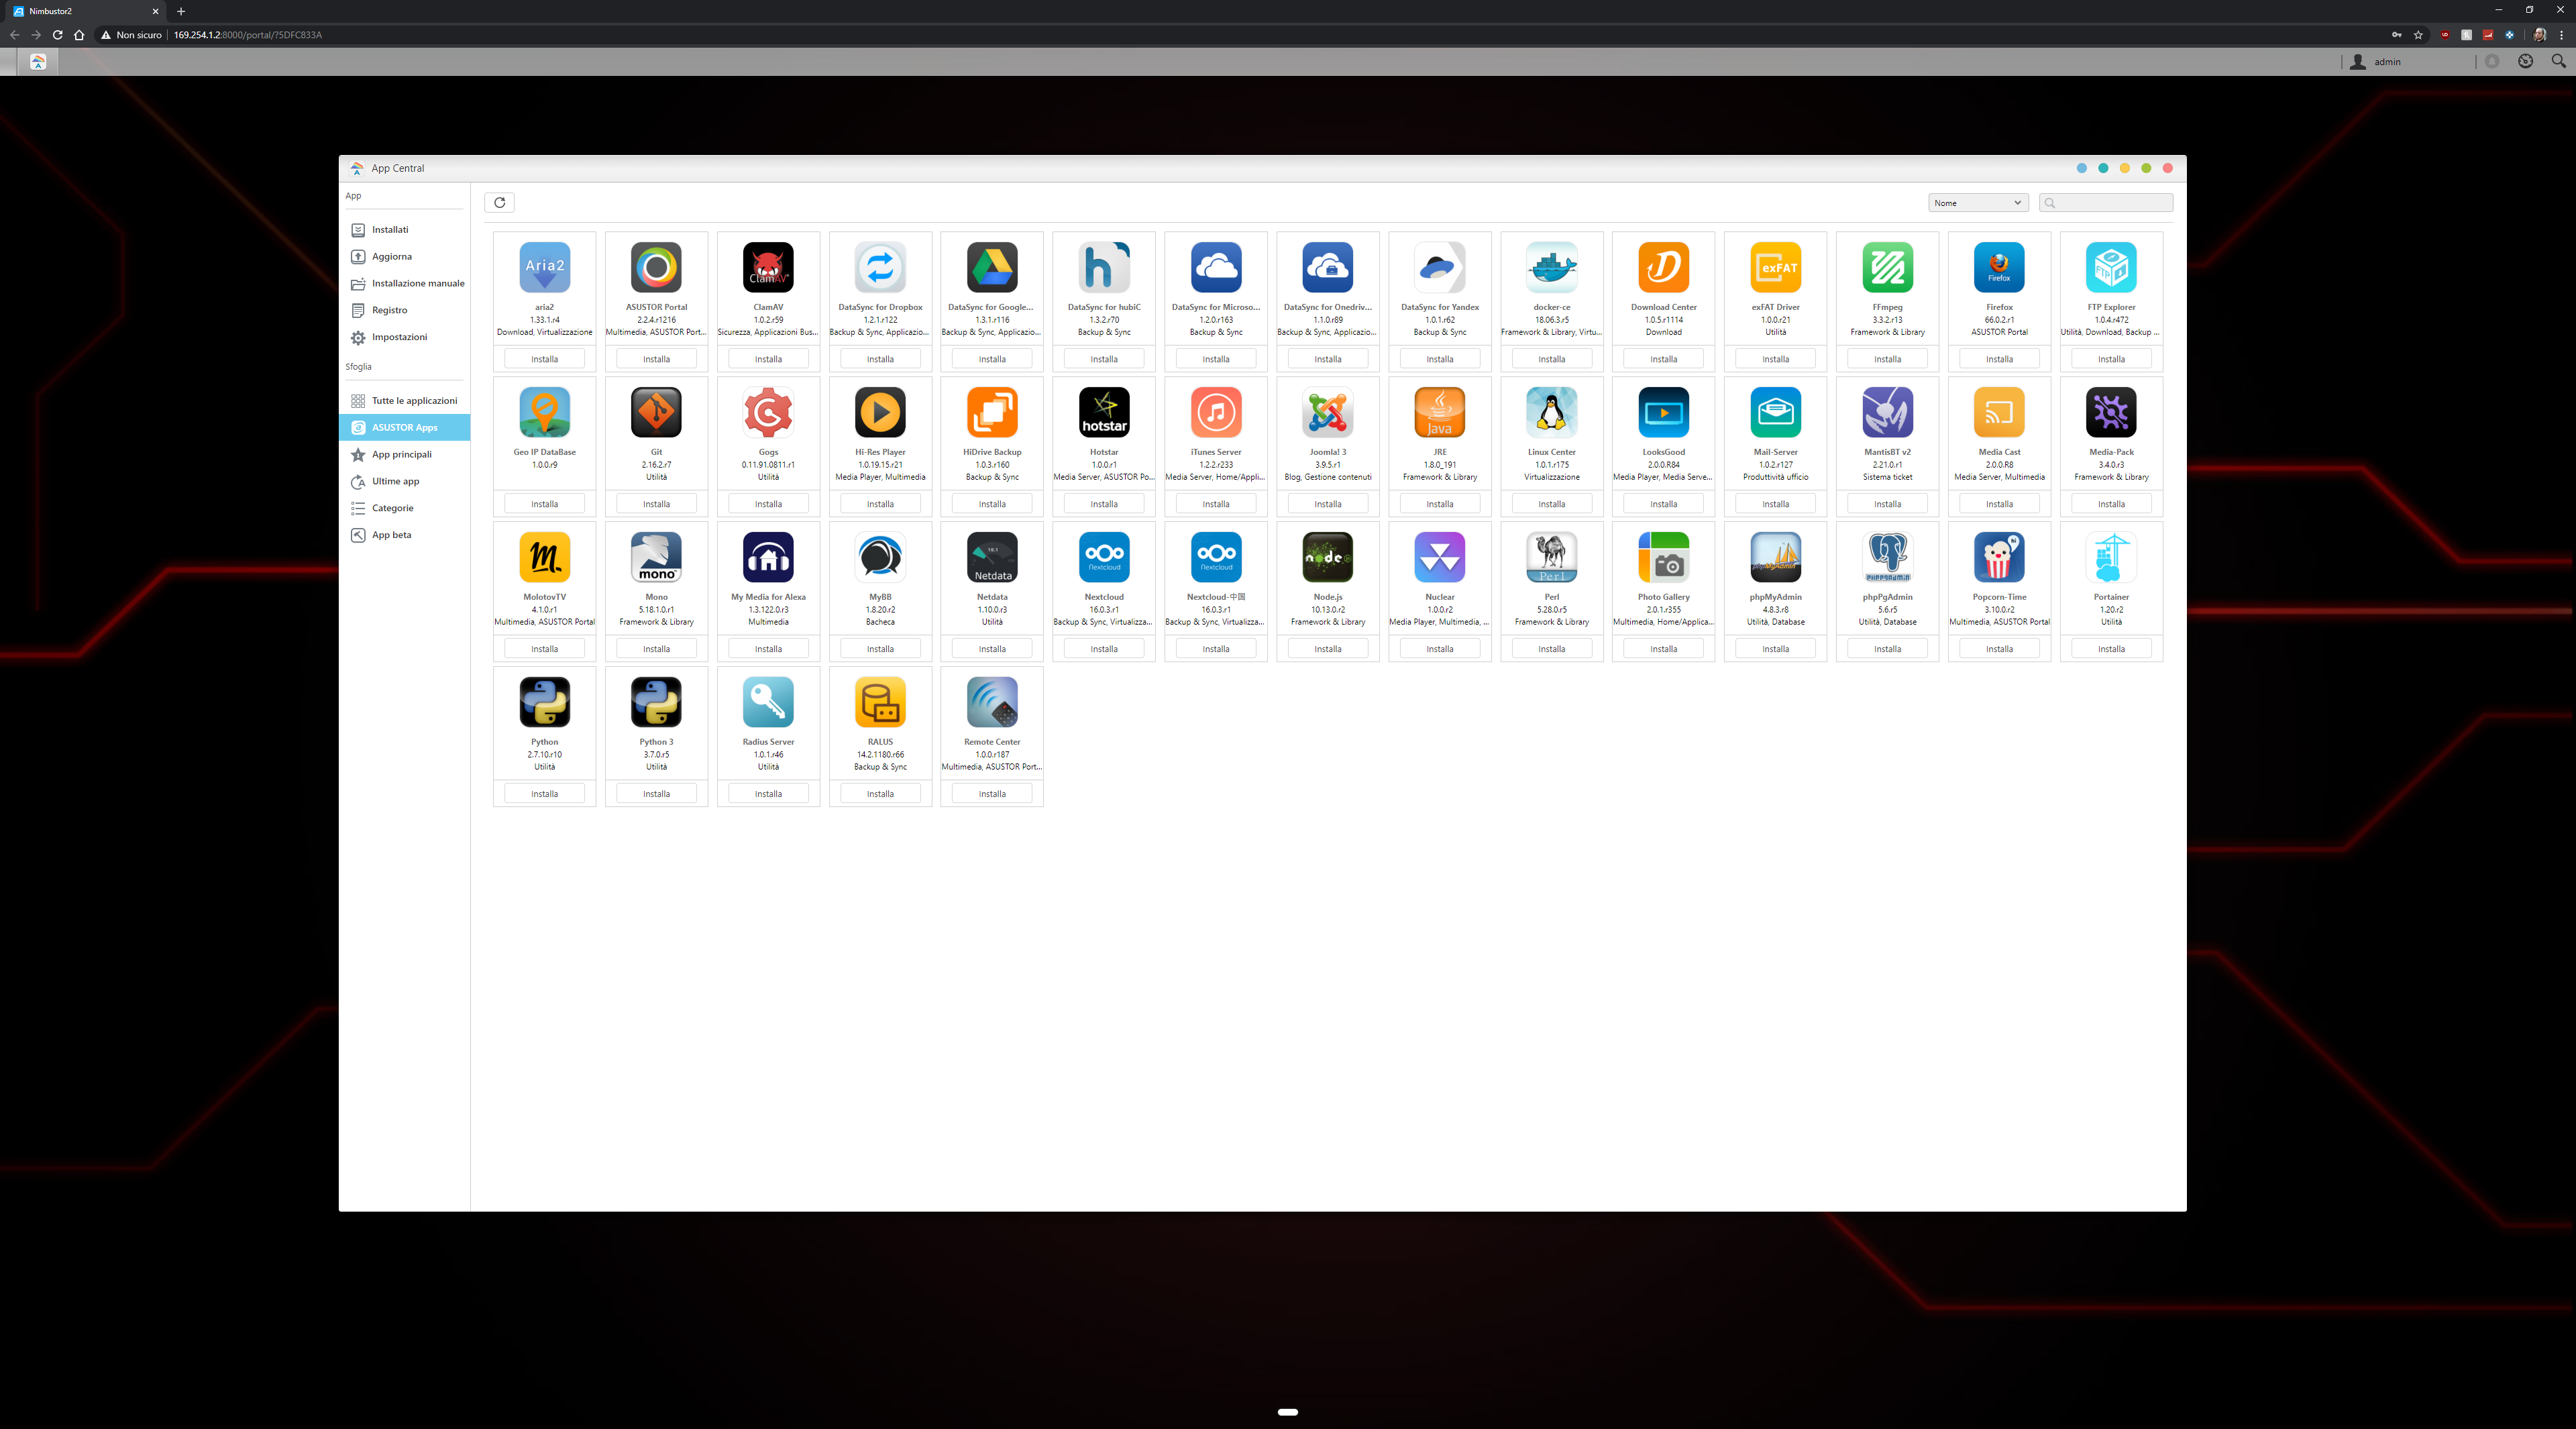Select the ClamAV app icon
Image resolution: width=2576 pixels, height=1429 pixels.
(x=768, y=267)
